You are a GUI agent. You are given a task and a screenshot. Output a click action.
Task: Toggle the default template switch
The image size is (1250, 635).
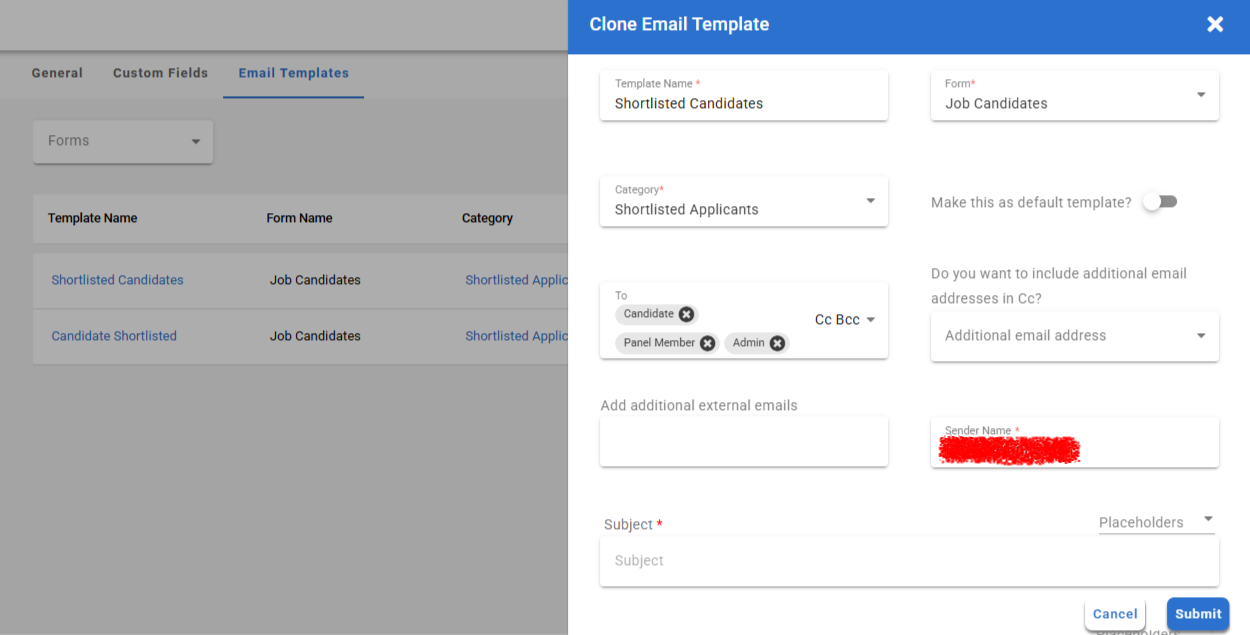(1160, 202)
